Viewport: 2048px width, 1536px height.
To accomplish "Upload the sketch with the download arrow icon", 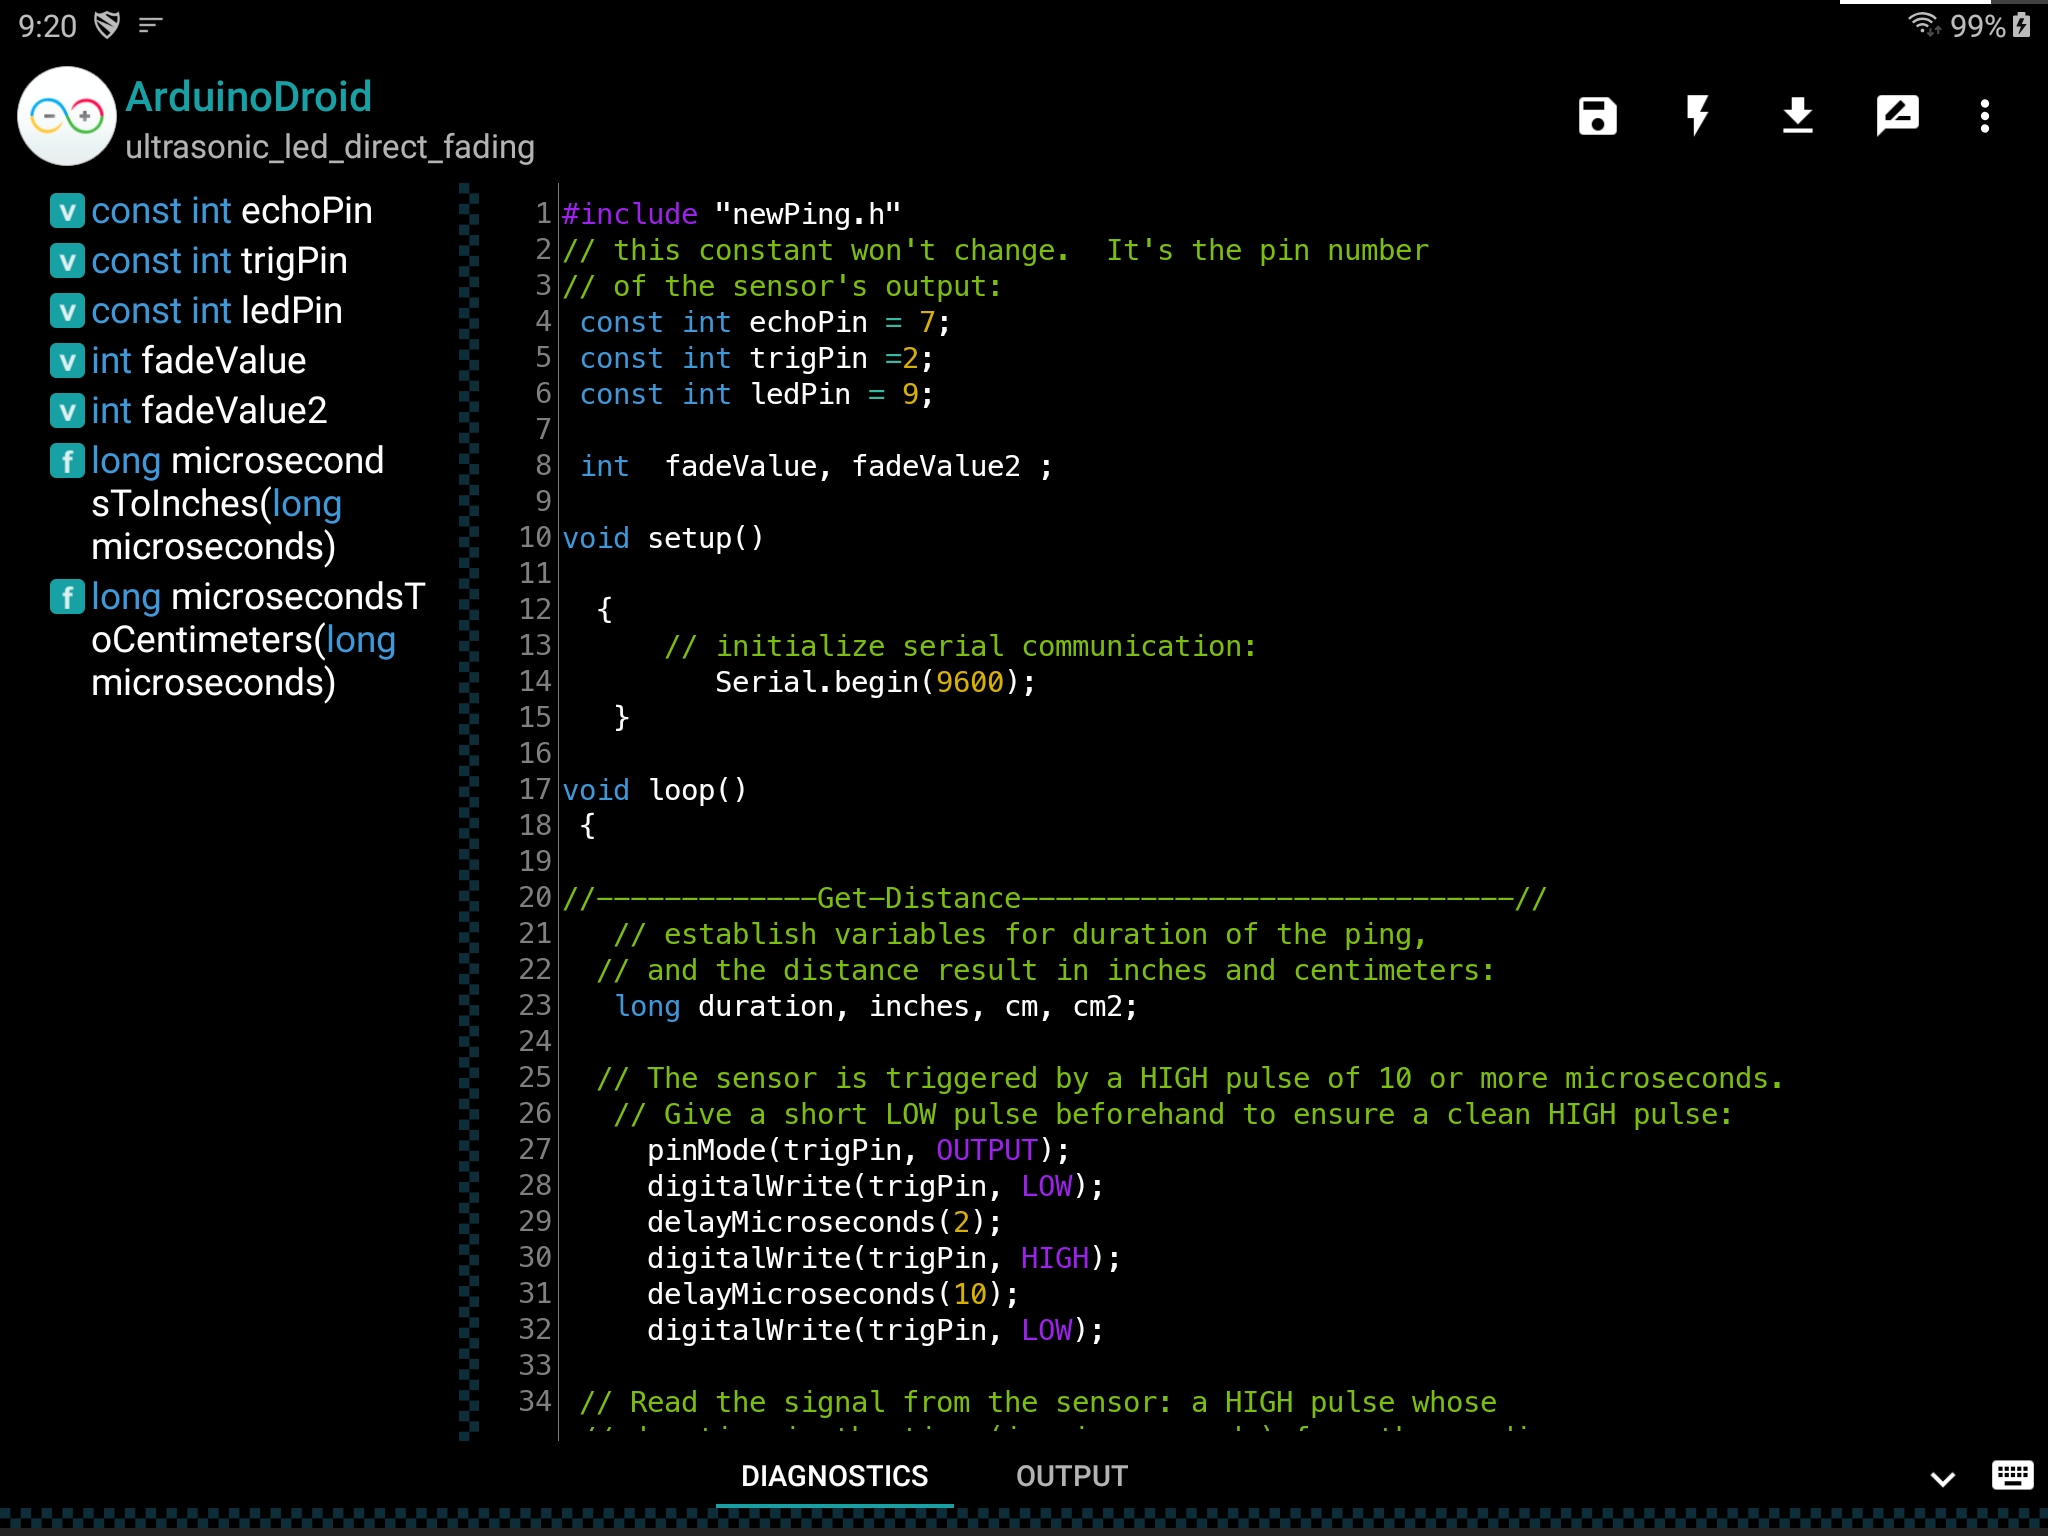I will [x=1797, y=116].
